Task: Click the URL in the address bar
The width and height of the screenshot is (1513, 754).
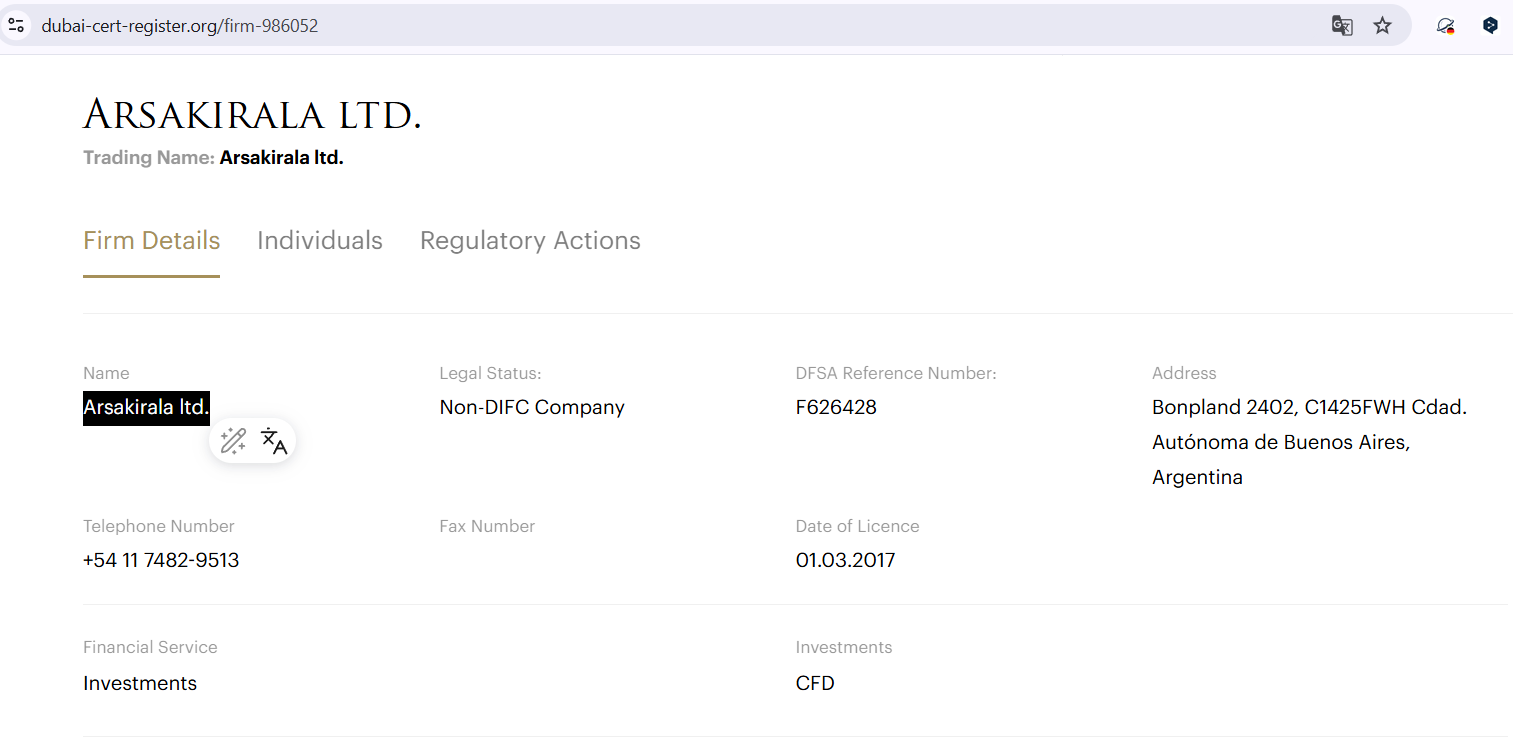Action: (x=180, y=26)
